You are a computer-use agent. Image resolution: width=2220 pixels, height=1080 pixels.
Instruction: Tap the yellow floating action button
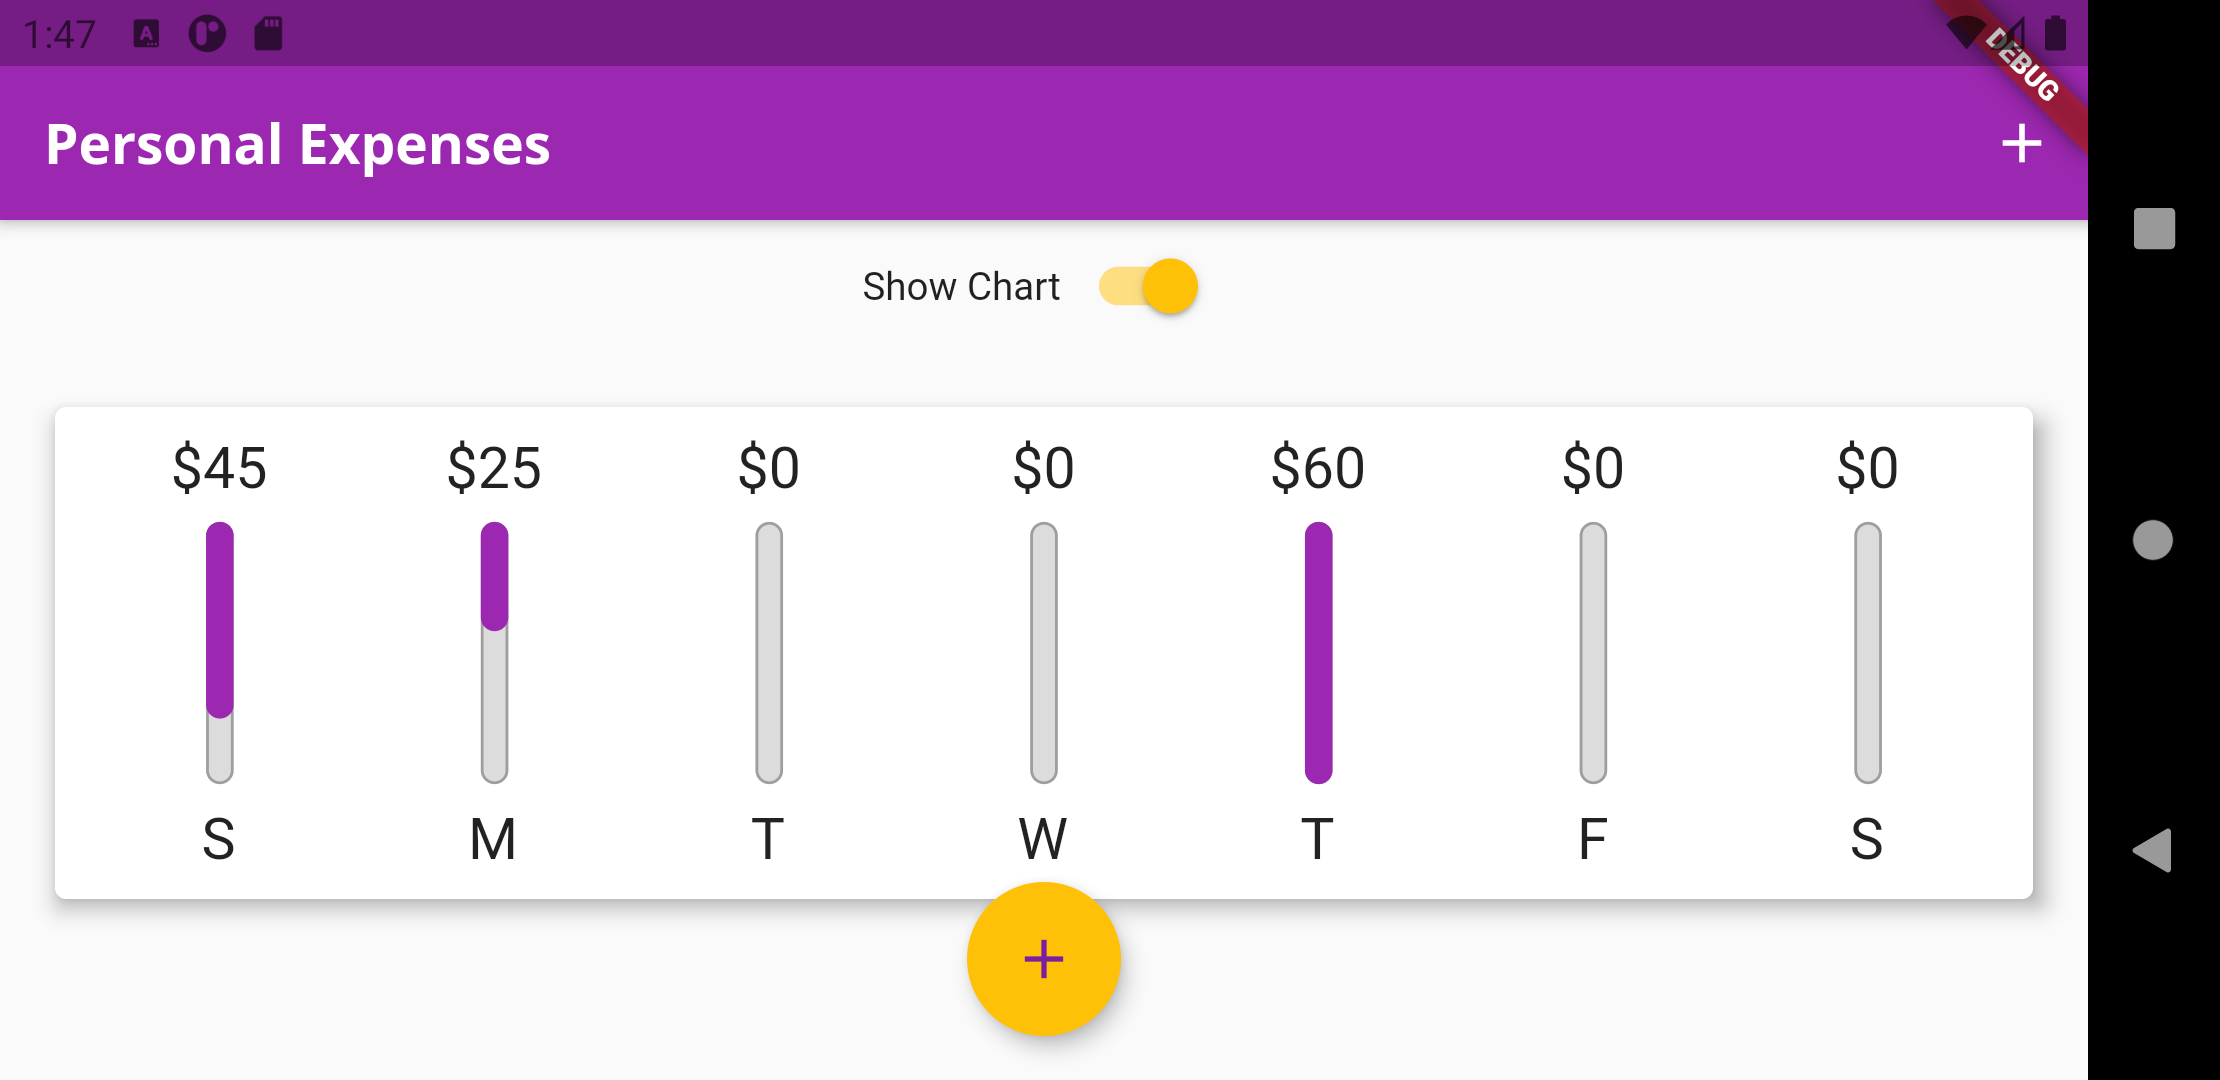pos(1043,959)
